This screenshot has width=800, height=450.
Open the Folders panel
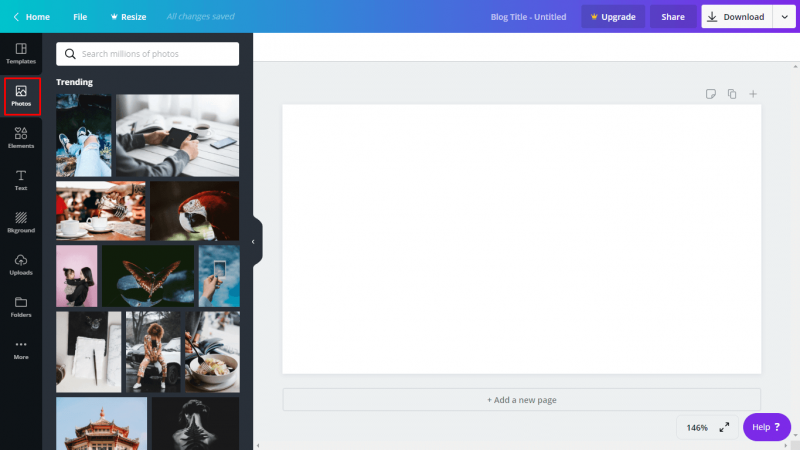coord(21,307)
